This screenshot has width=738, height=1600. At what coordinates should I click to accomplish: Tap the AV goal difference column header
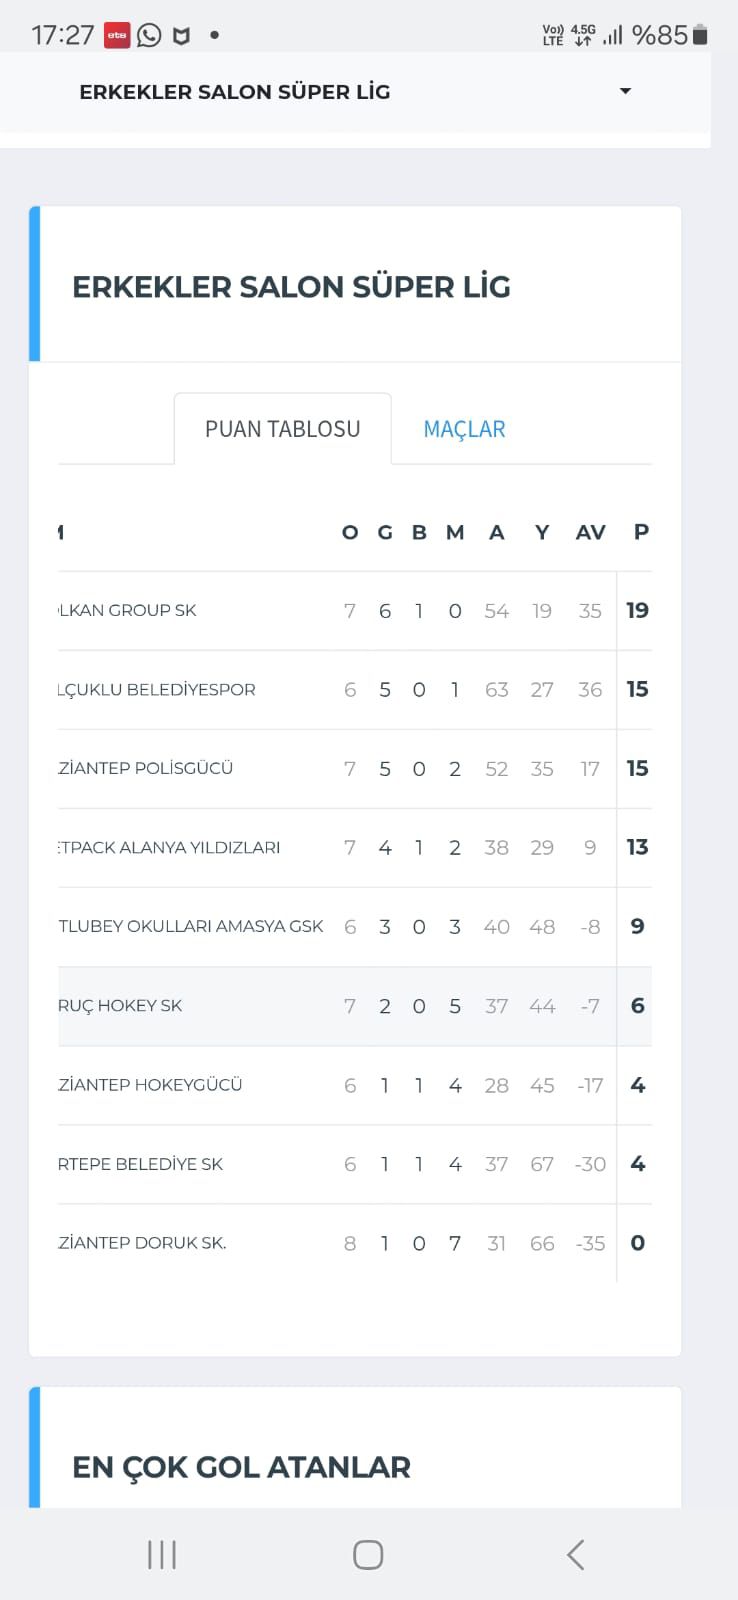coord(590,532)
